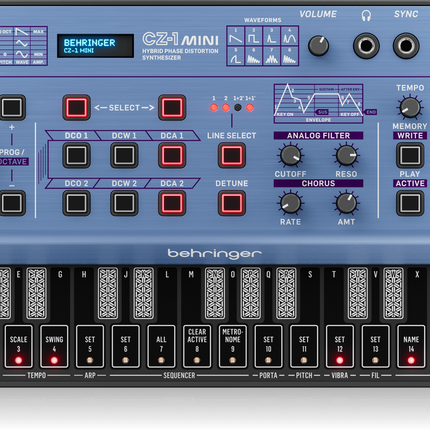Click the line 2 LED indicator
The width and height of the screenshot is (430, 430).
(226, 107)
